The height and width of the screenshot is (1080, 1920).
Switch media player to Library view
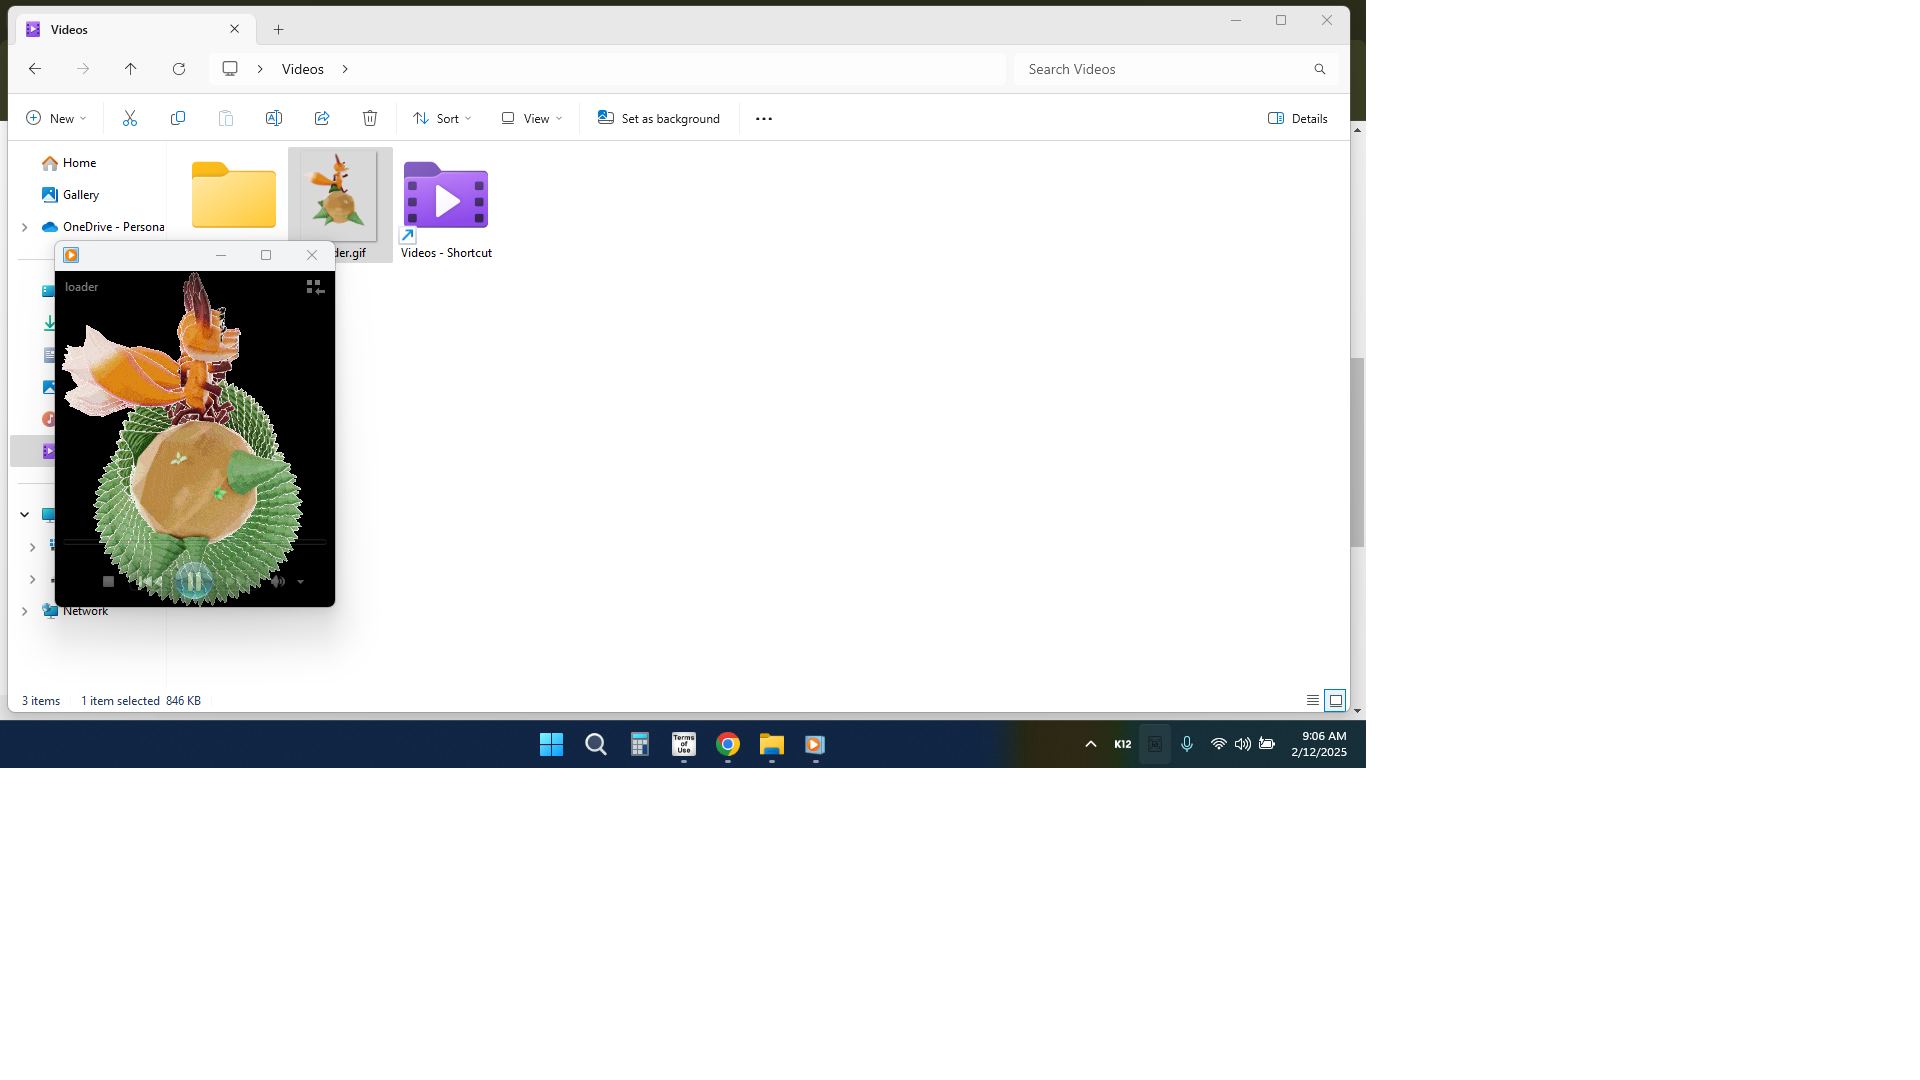click(315, 287)
